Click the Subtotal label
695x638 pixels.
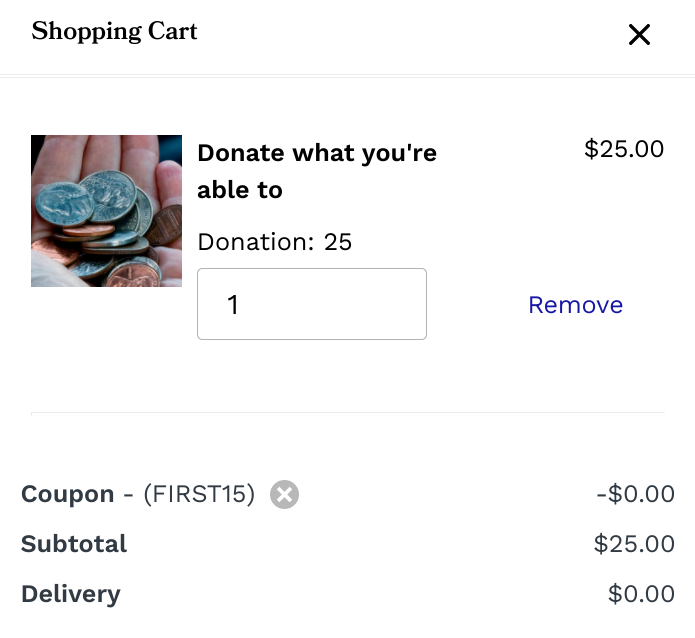(74, 544)
